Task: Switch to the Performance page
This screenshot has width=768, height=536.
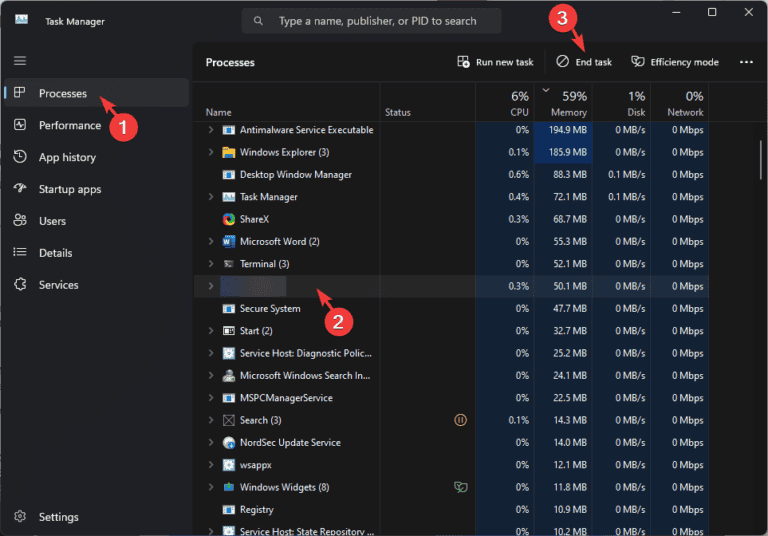Action: pos(69,125)
